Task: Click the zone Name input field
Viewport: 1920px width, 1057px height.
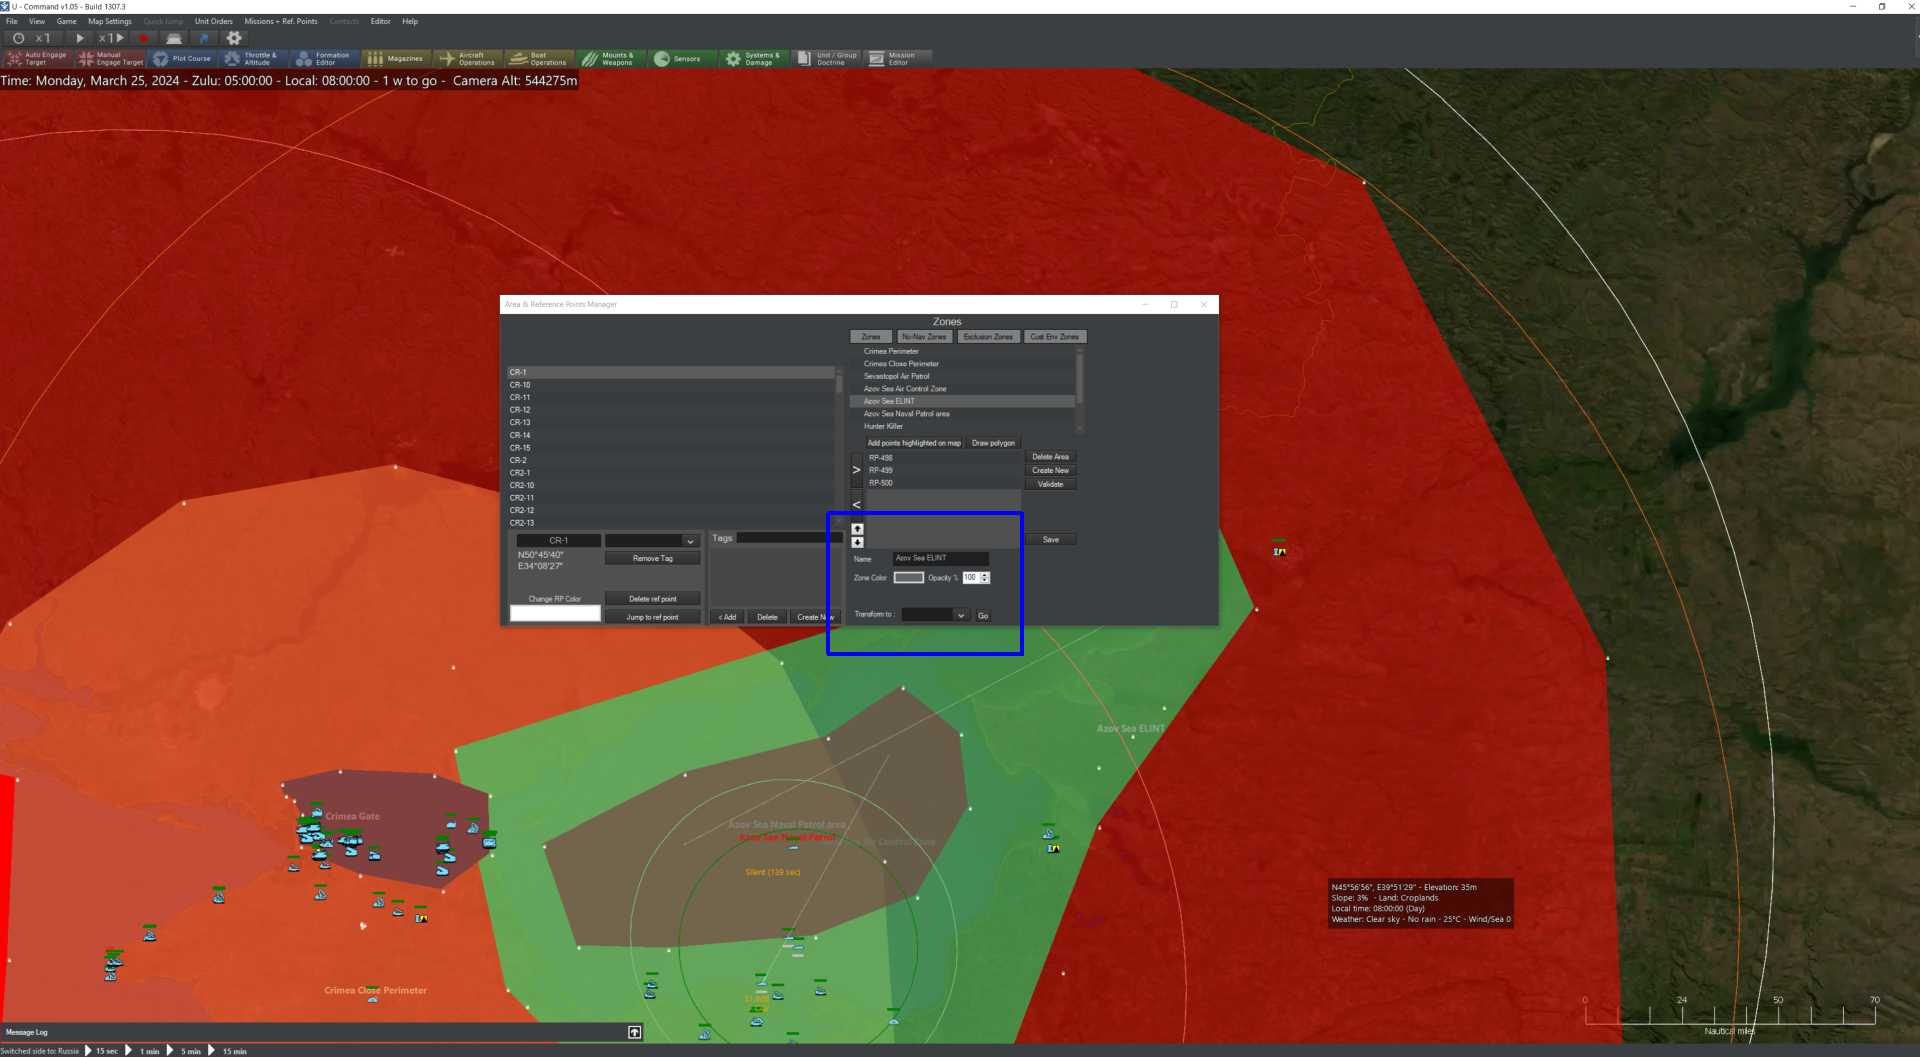Action: coord(940,558)
